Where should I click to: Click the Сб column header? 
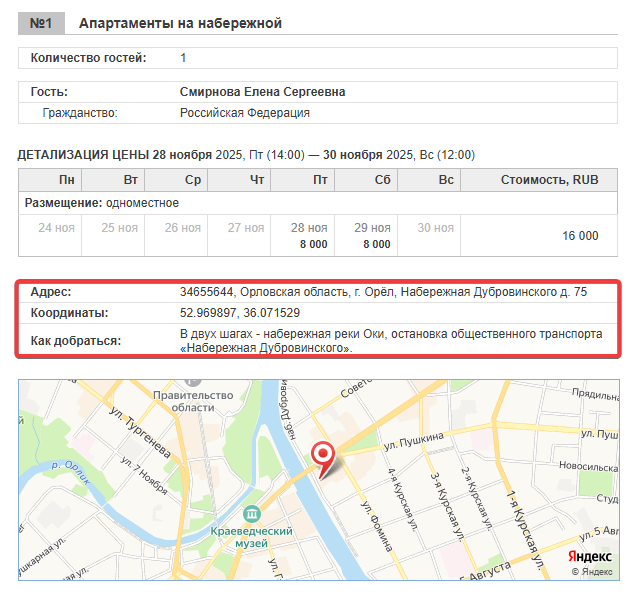pos(366,180)
